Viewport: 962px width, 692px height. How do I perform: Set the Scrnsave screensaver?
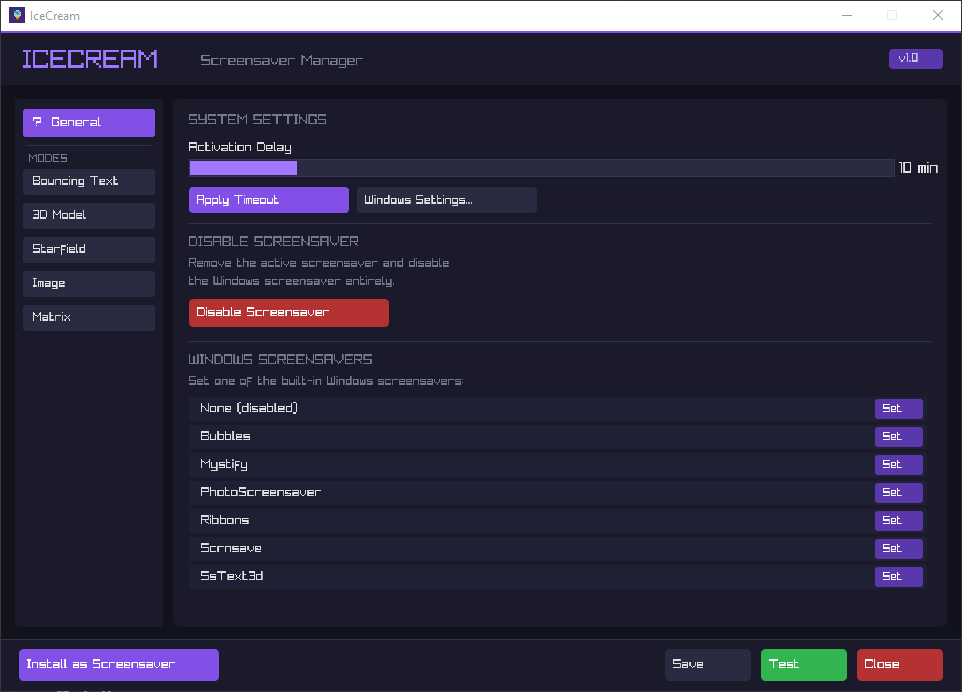(x=898, y=548)
